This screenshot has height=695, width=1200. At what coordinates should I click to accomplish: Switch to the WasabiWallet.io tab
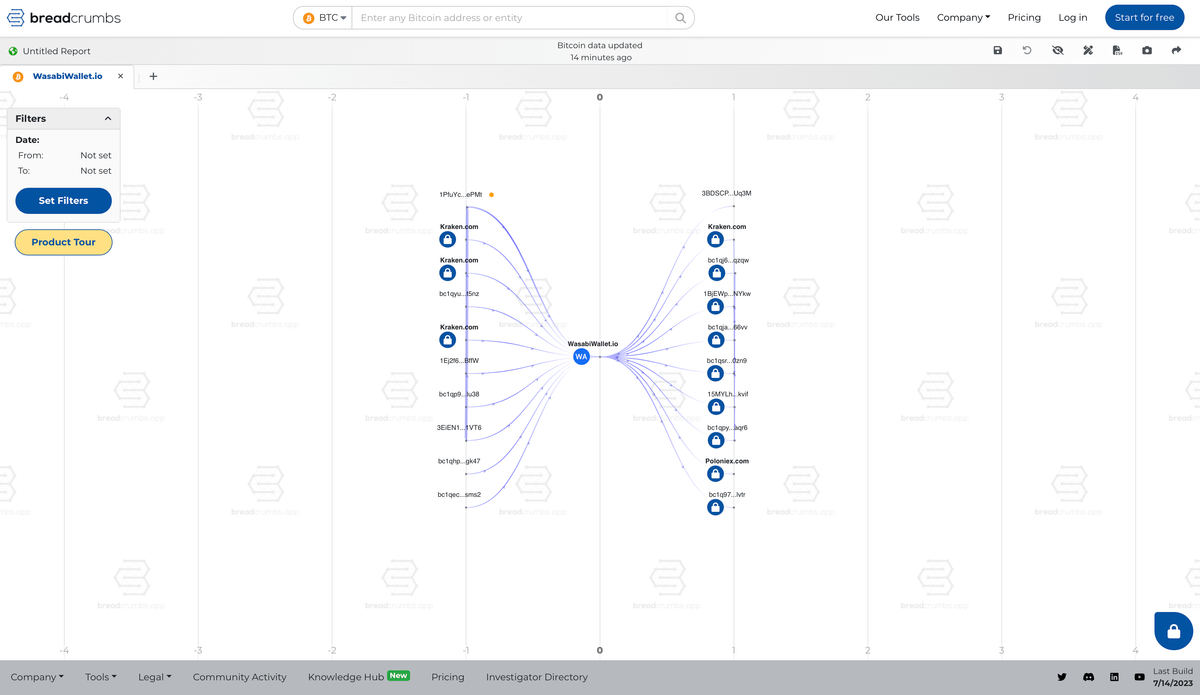pos(67,76)
